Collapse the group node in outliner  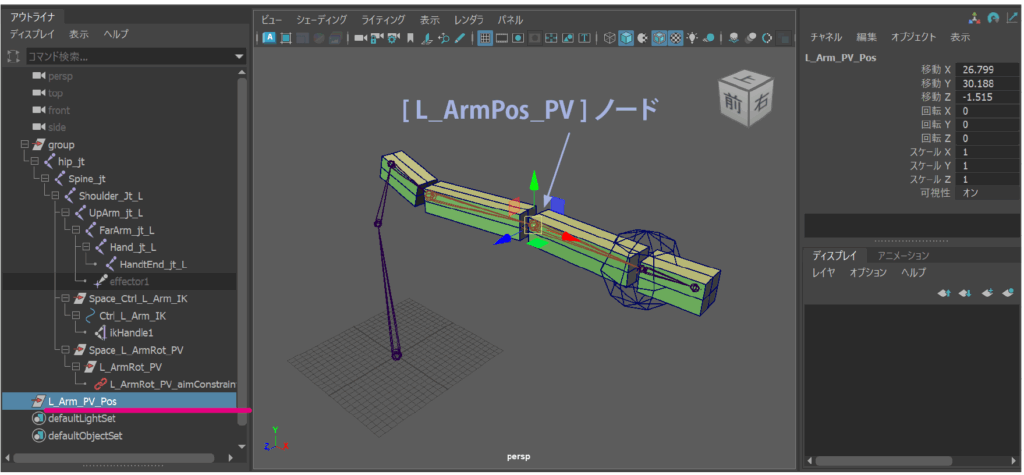tap(24, 145)
